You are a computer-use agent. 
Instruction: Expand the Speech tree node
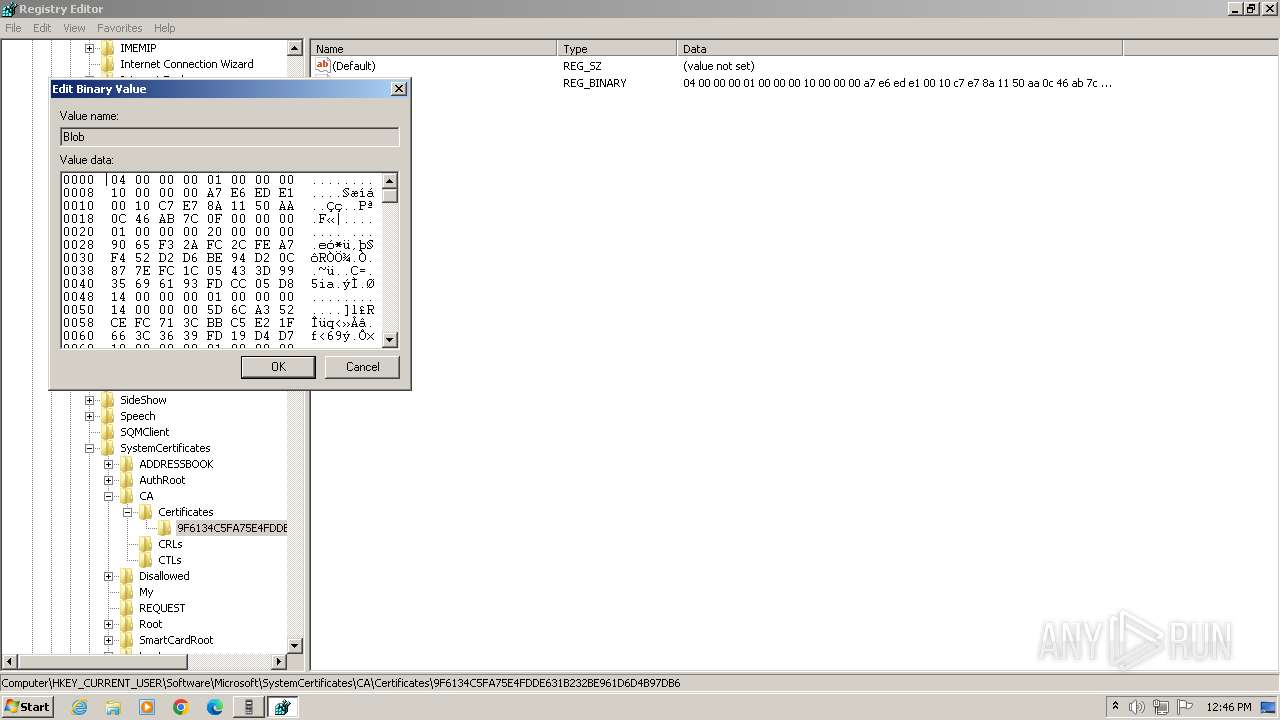pyautogui.click(x=89, y=416)
